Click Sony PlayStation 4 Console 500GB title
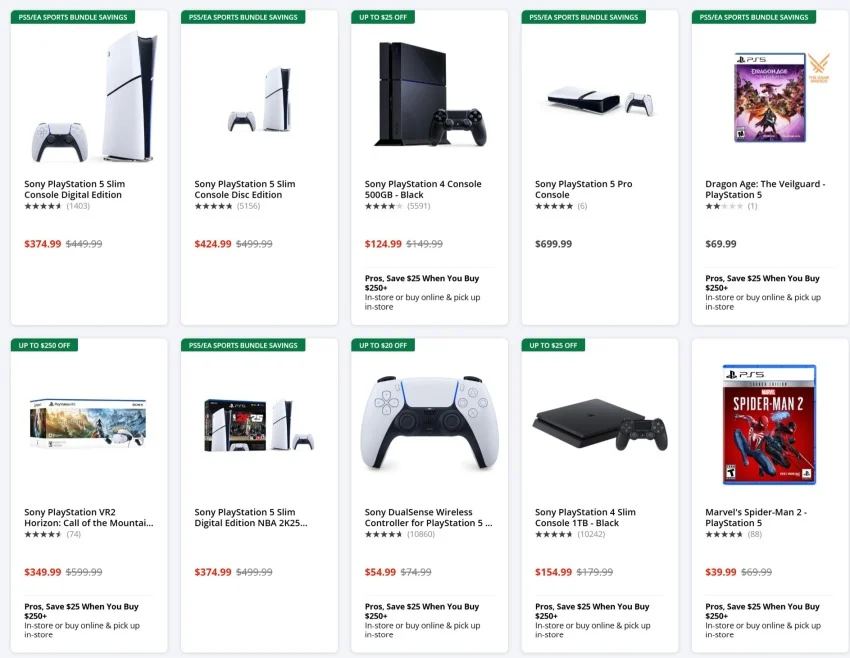Viewport: 850px width, 658px height. (423, 189)
